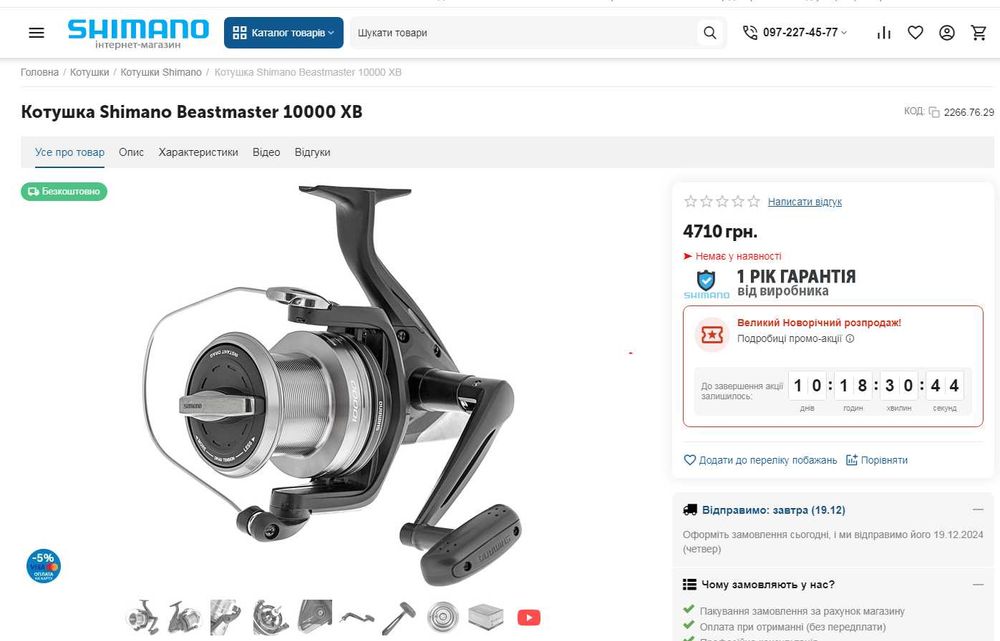Expand the Каталог товарів dropdown
The image size is (1000, 641).
tap(283, 33)
